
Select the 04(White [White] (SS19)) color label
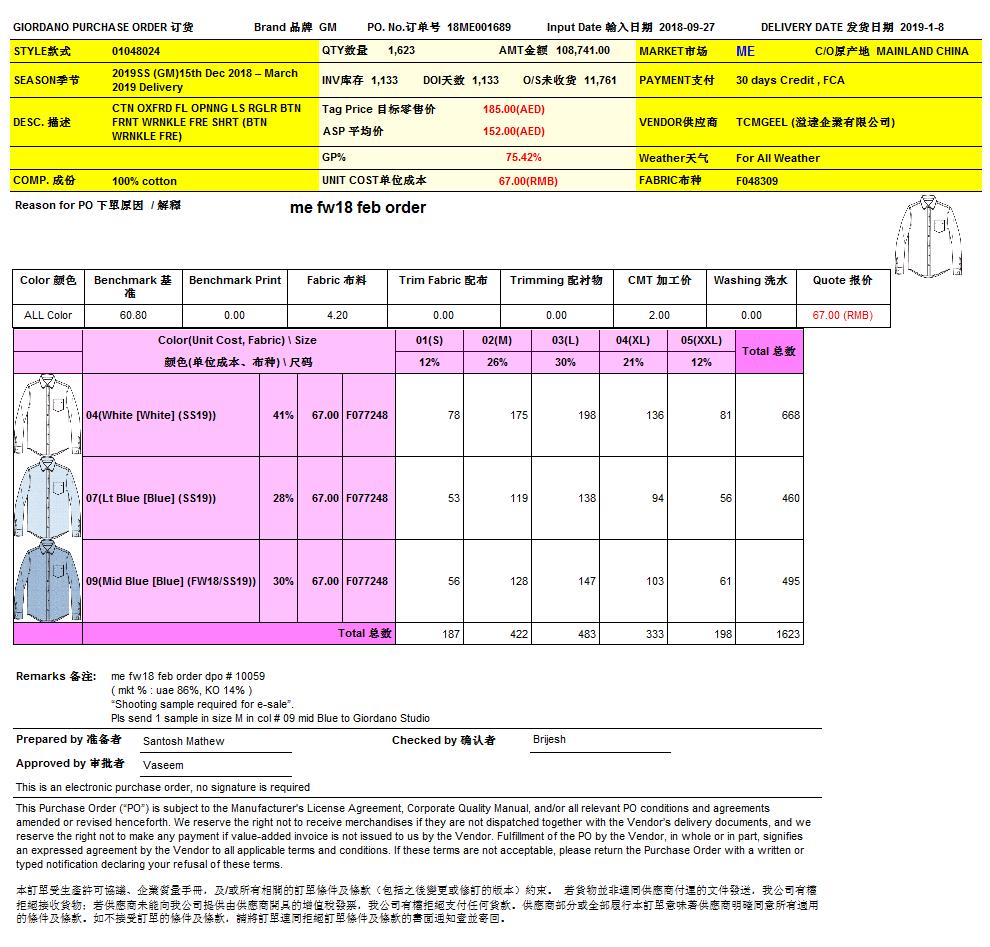click(x=151, y=415)
